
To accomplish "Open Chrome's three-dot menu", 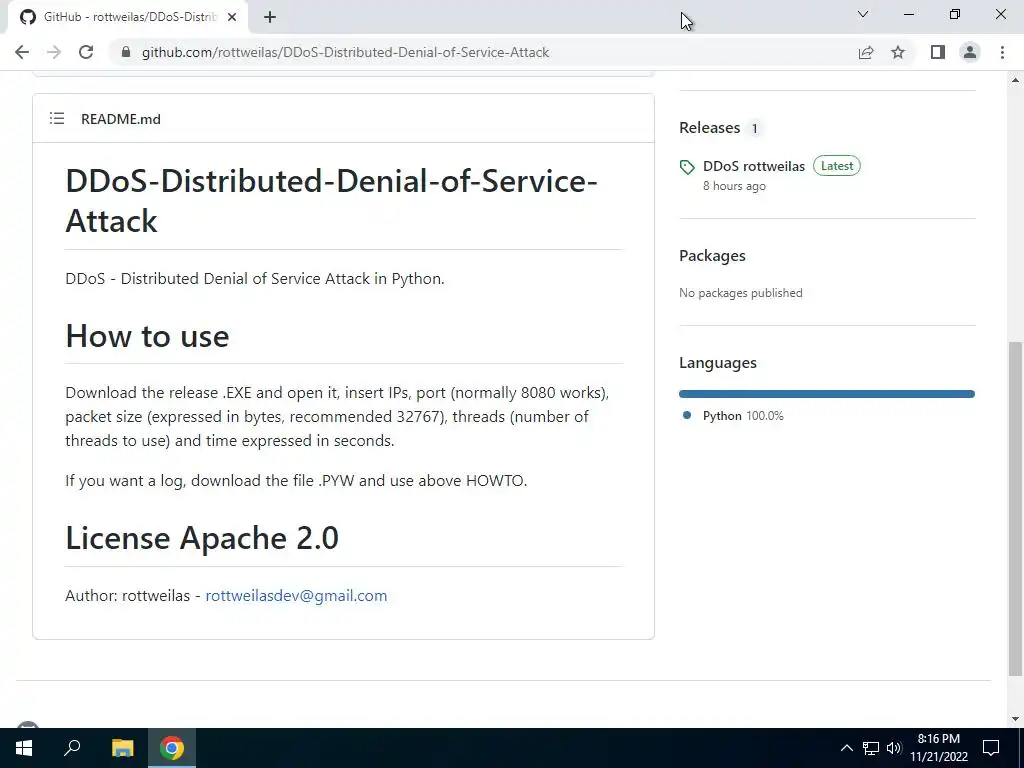I will coord(1002,52).
